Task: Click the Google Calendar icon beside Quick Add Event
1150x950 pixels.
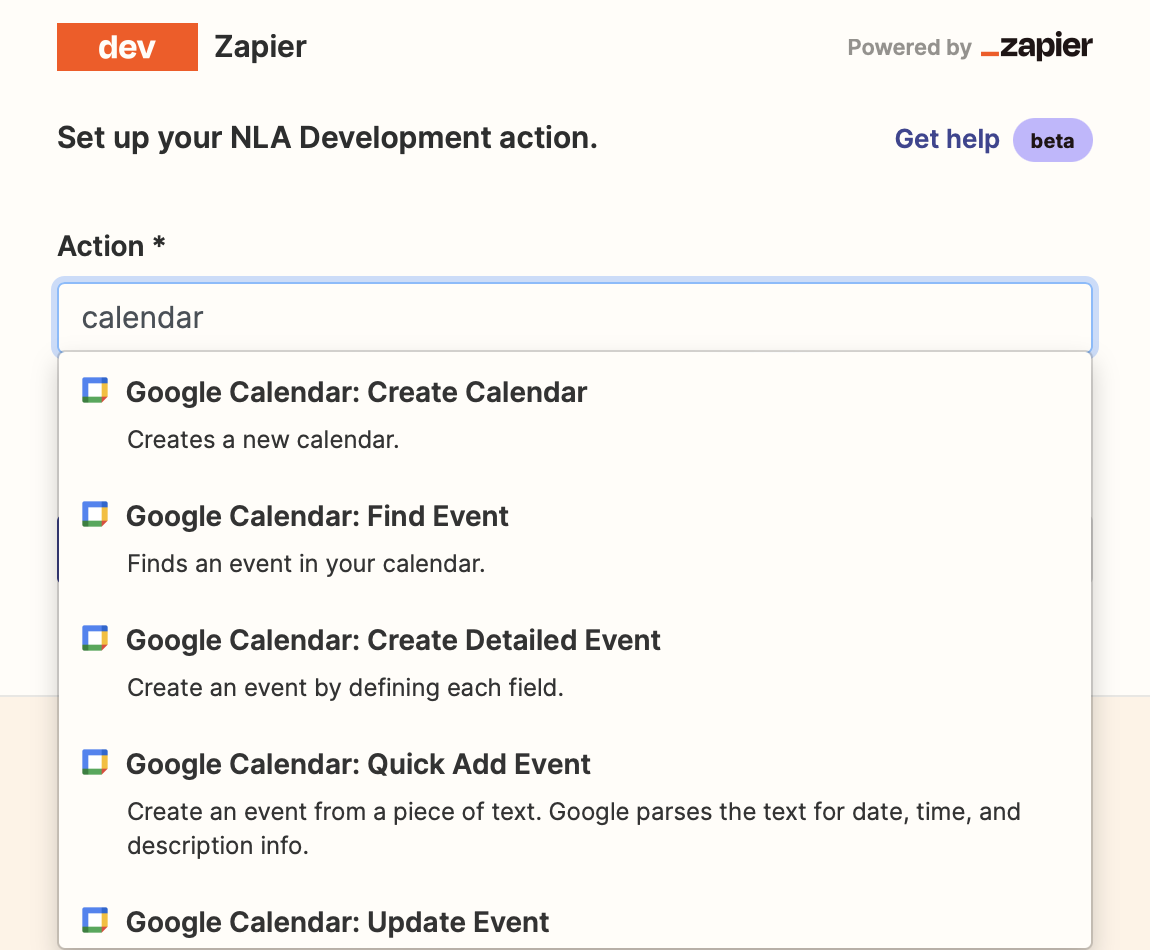Action: pyautogui.click(x=95, y=763)
